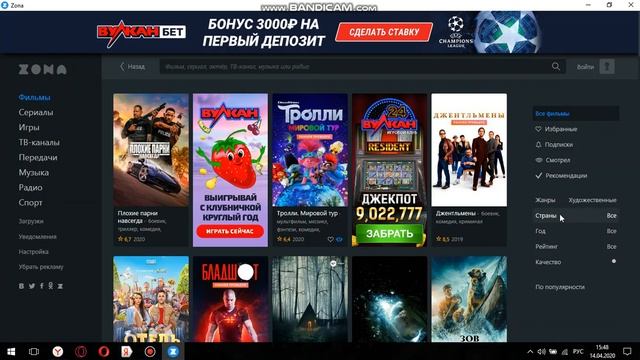Open the Фильмы section
640x360 pixels.
34,97
